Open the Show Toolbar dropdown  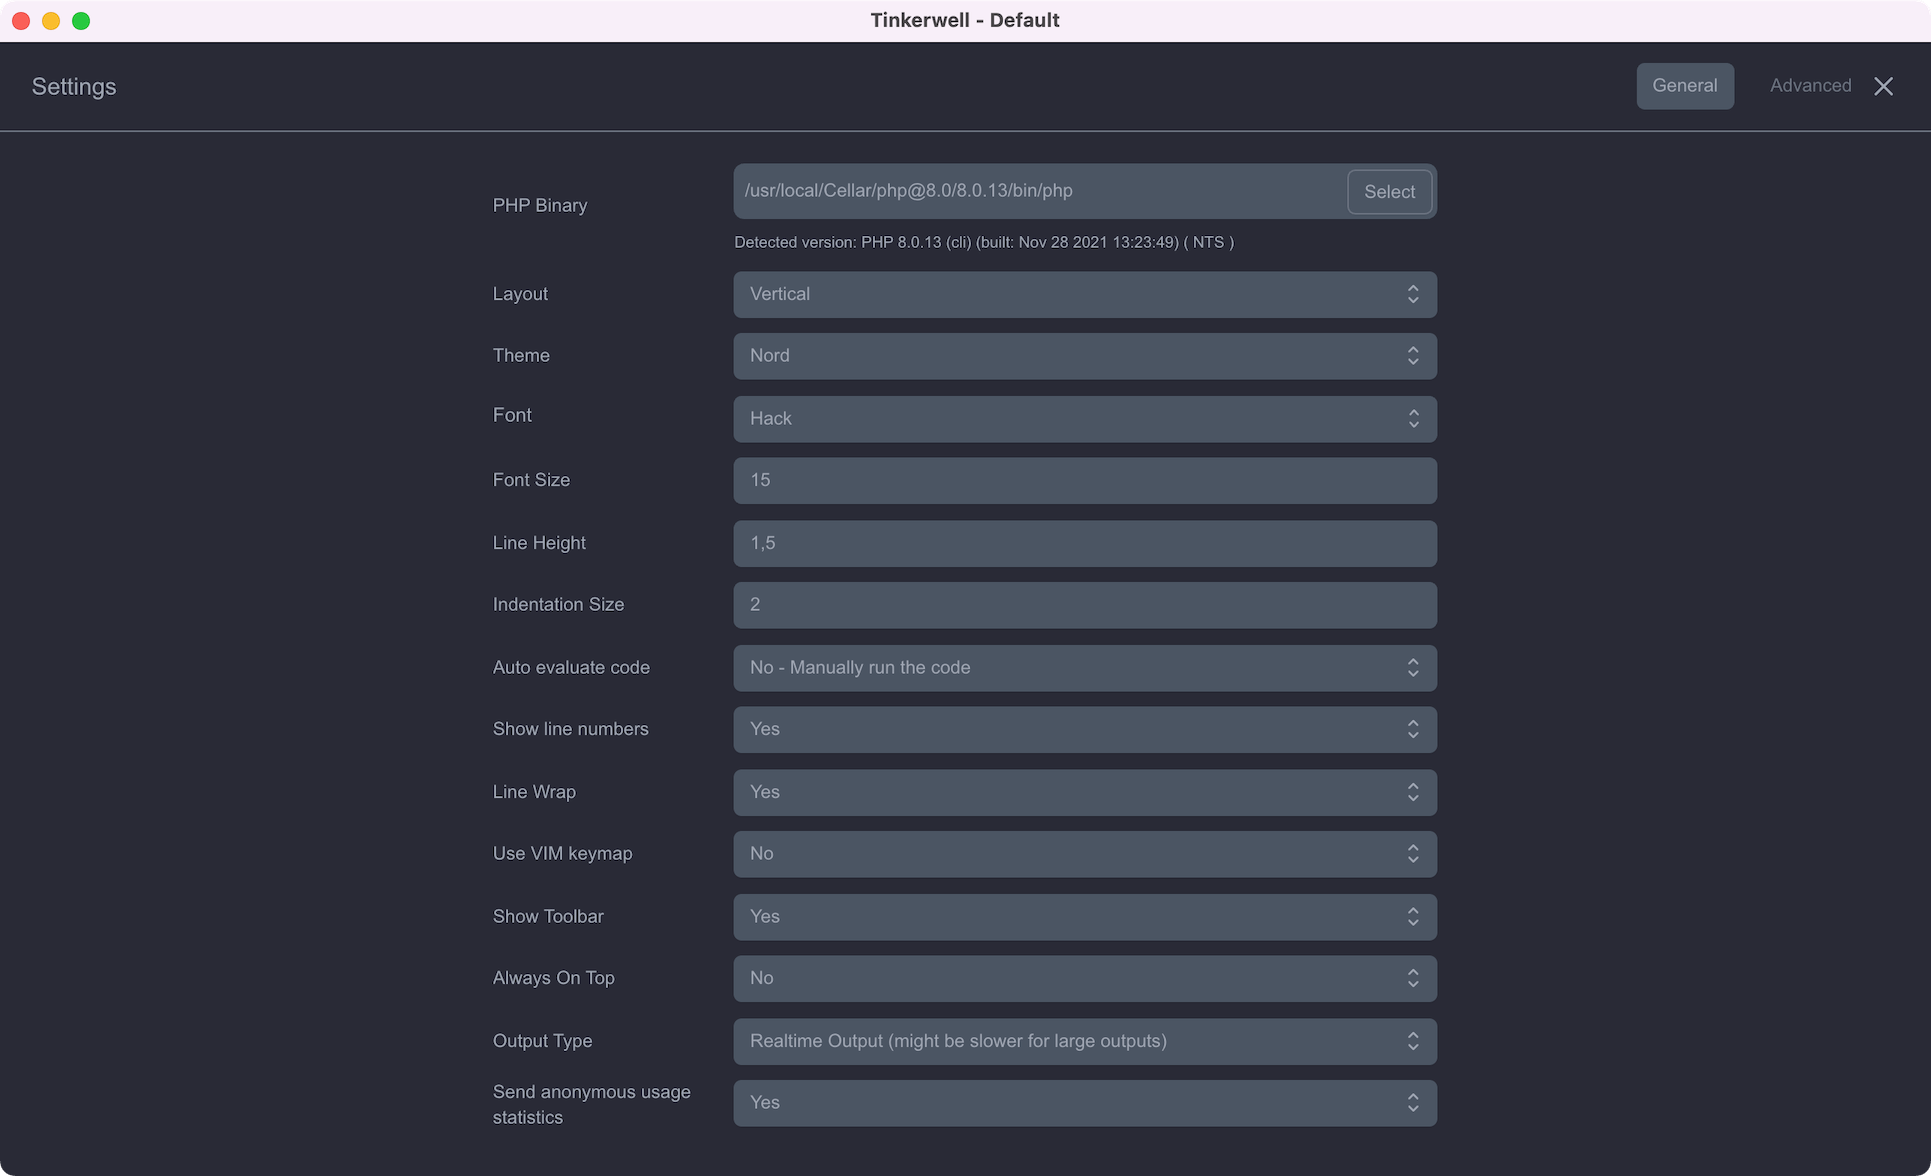pos(1085,917)
